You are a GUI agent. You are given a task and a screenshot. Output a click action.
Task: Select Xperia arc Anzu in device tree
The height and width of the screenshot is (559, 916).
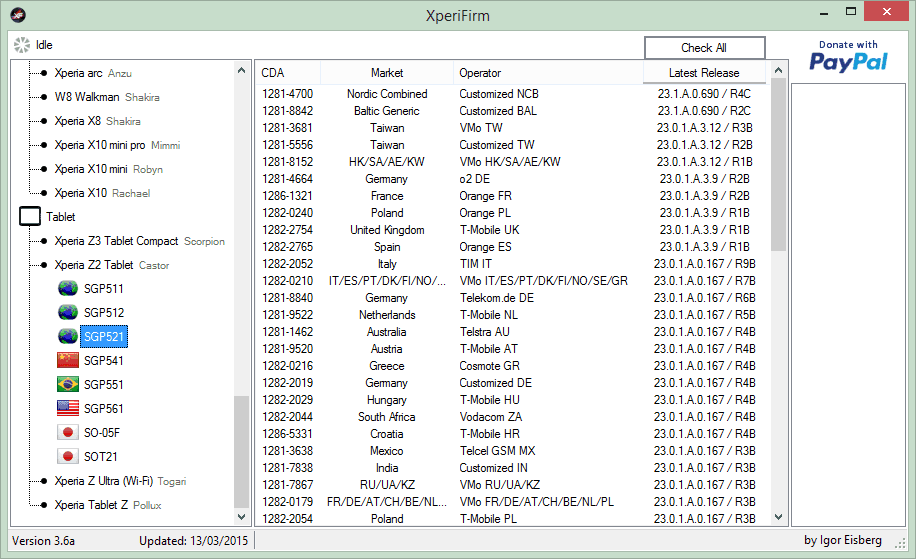(x=93, y=73)
